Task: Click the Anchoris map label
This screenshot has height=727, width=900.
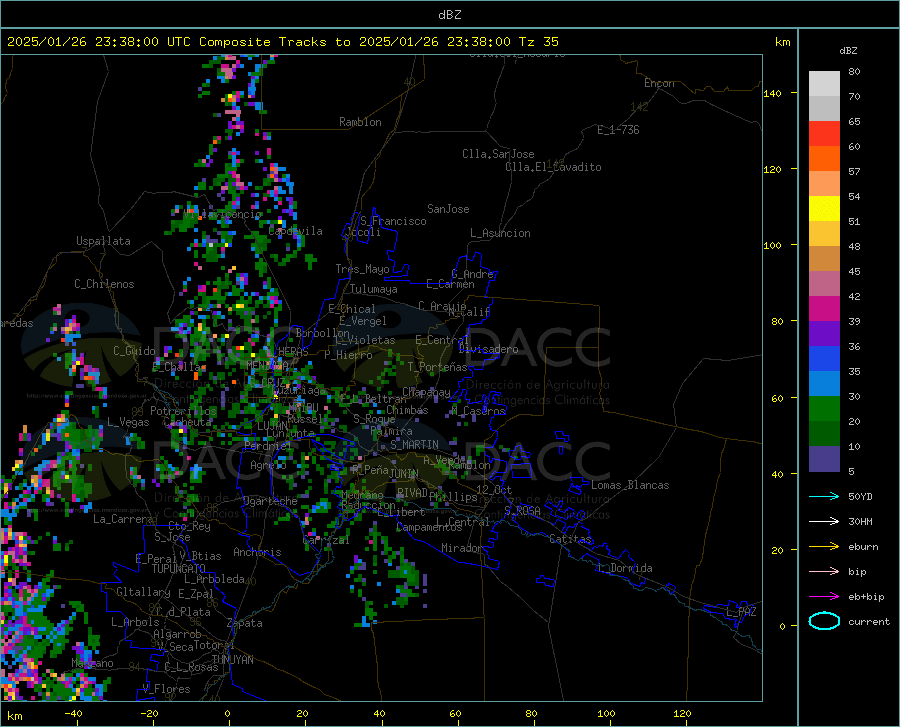Action: 257,552
